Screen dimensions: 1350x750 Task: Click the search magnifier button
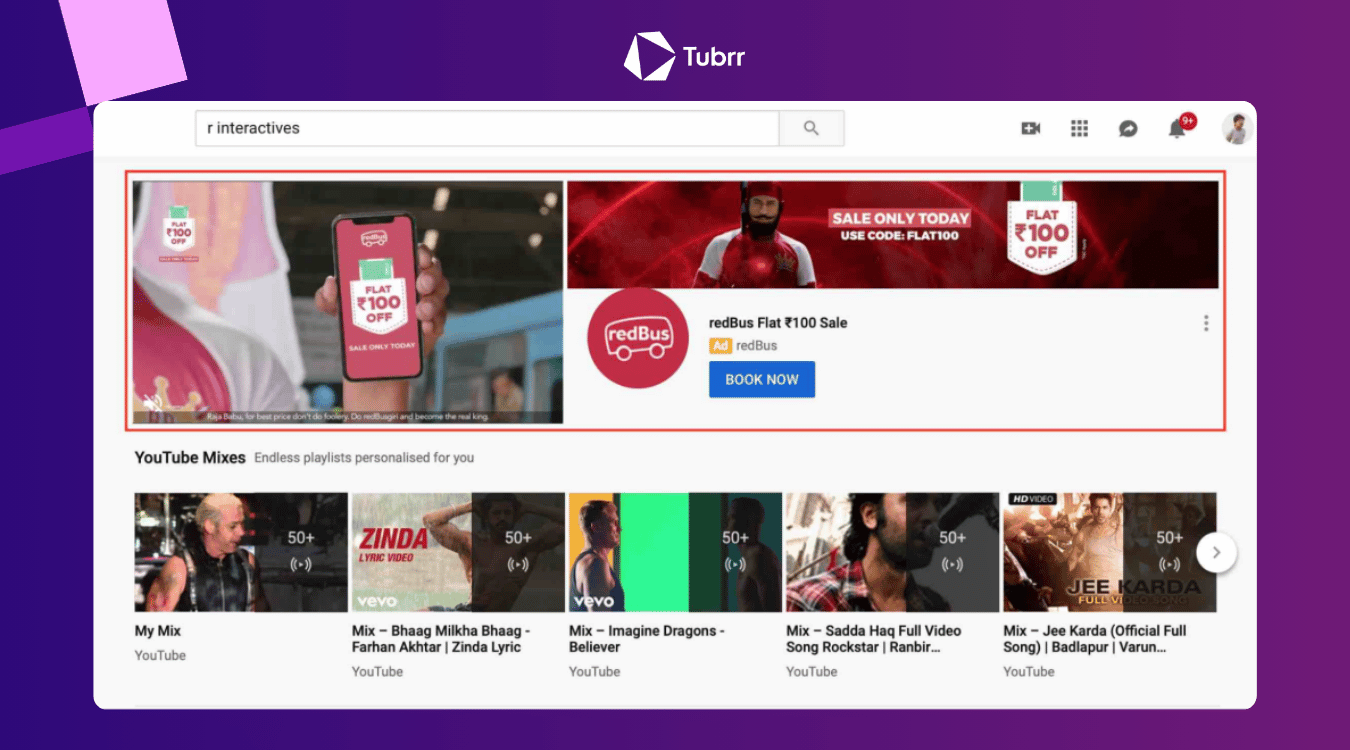(x=811, y=128)
